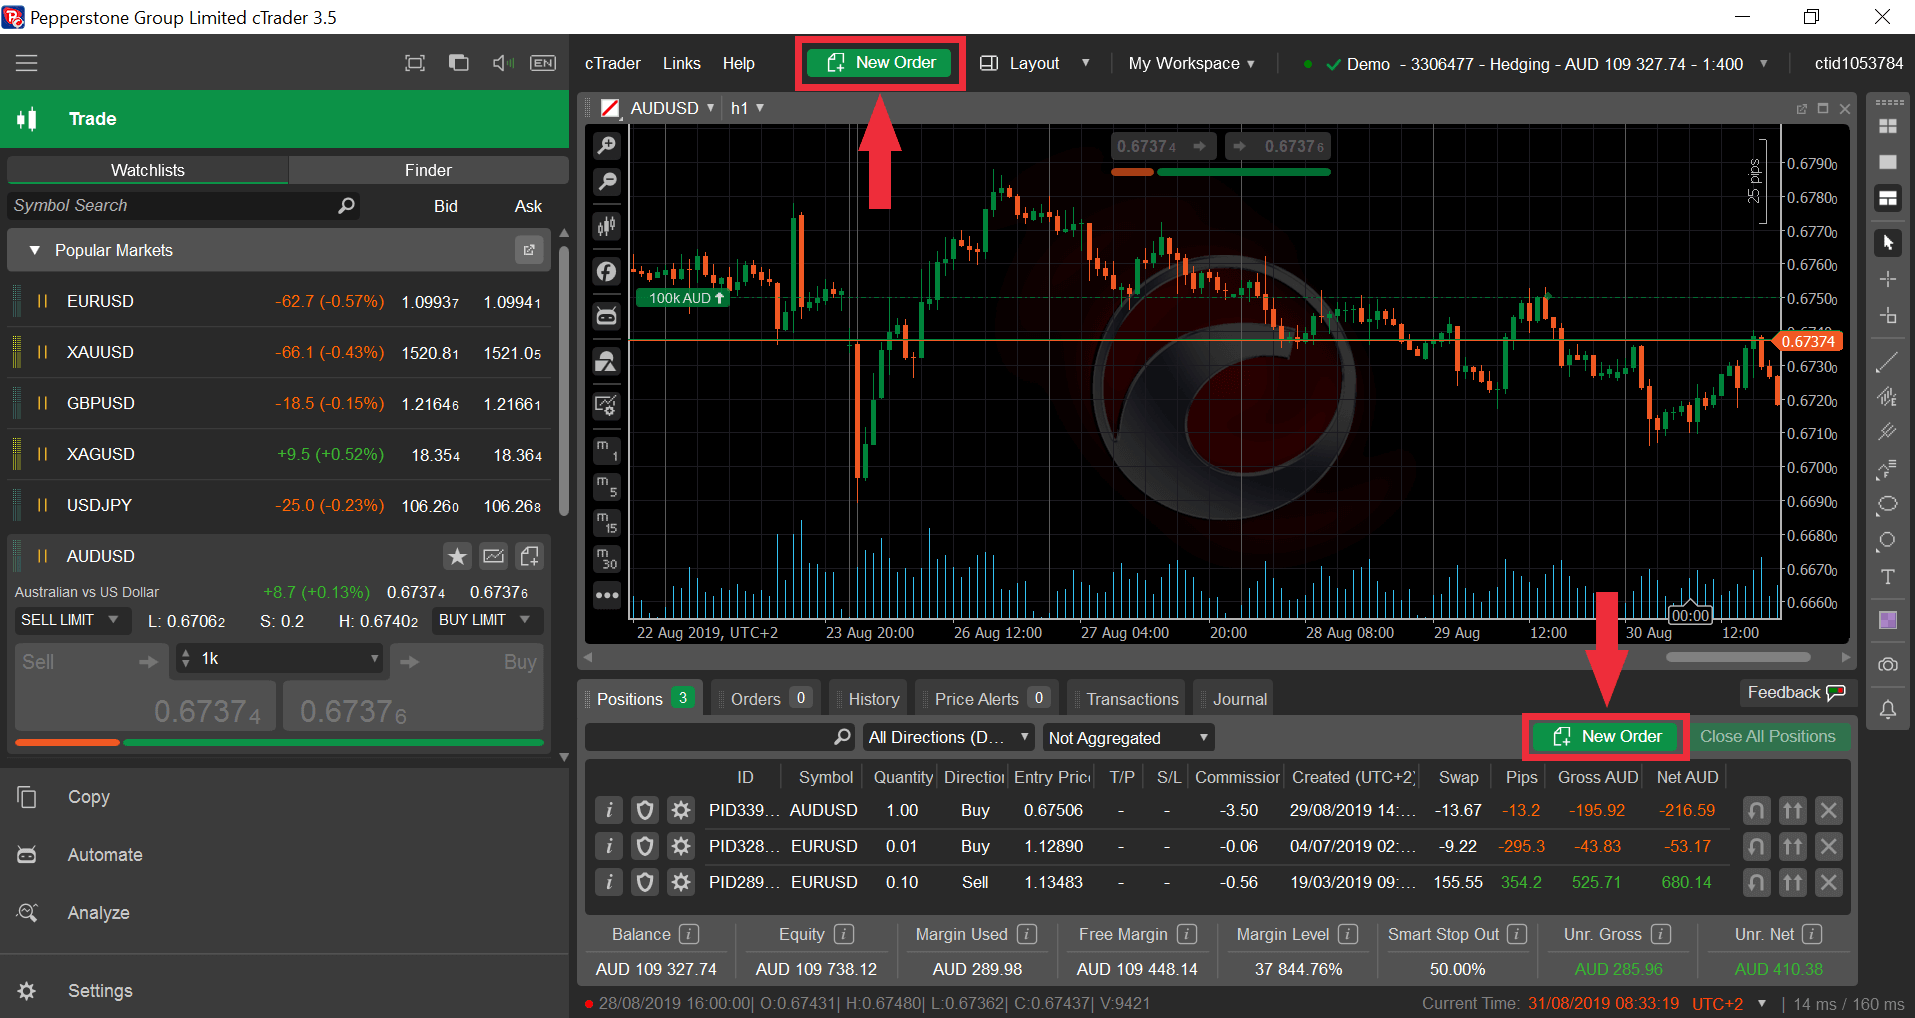Switch the chart to m30 timeframe
This screenshot has width=1915, height=1018.
607,558
